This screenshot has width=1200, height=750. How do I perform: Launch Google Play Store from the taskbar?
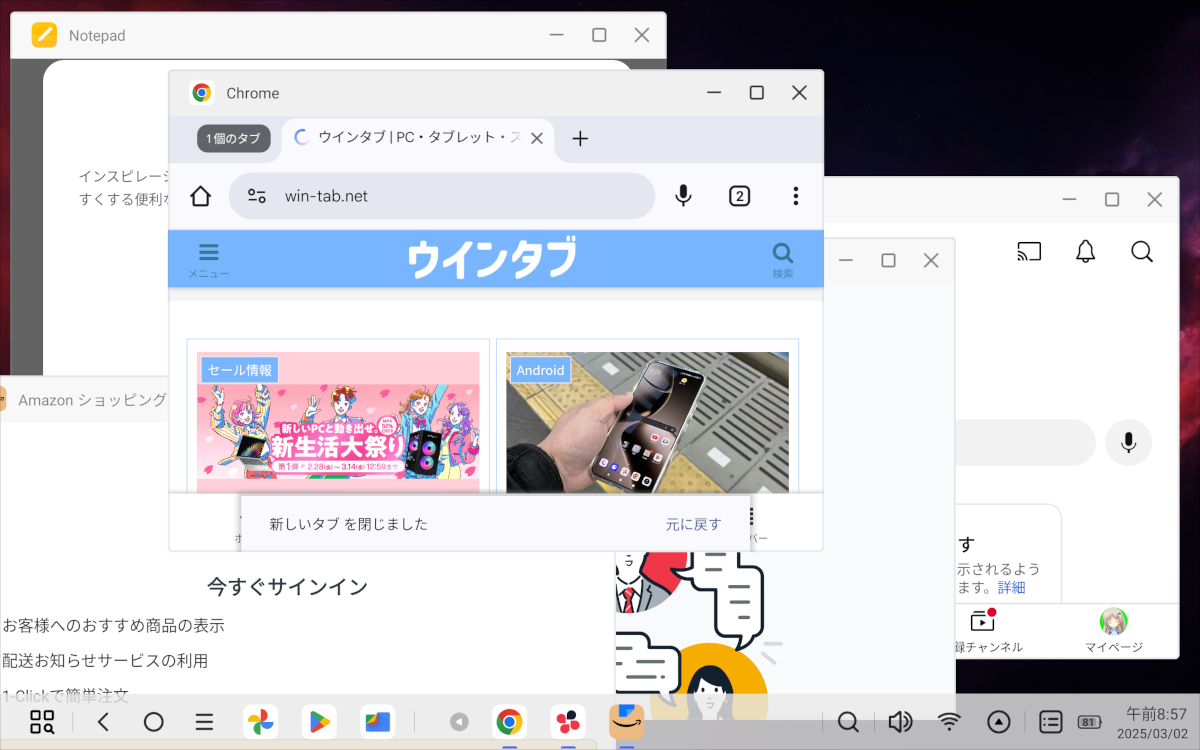click(x=319, y=721)
